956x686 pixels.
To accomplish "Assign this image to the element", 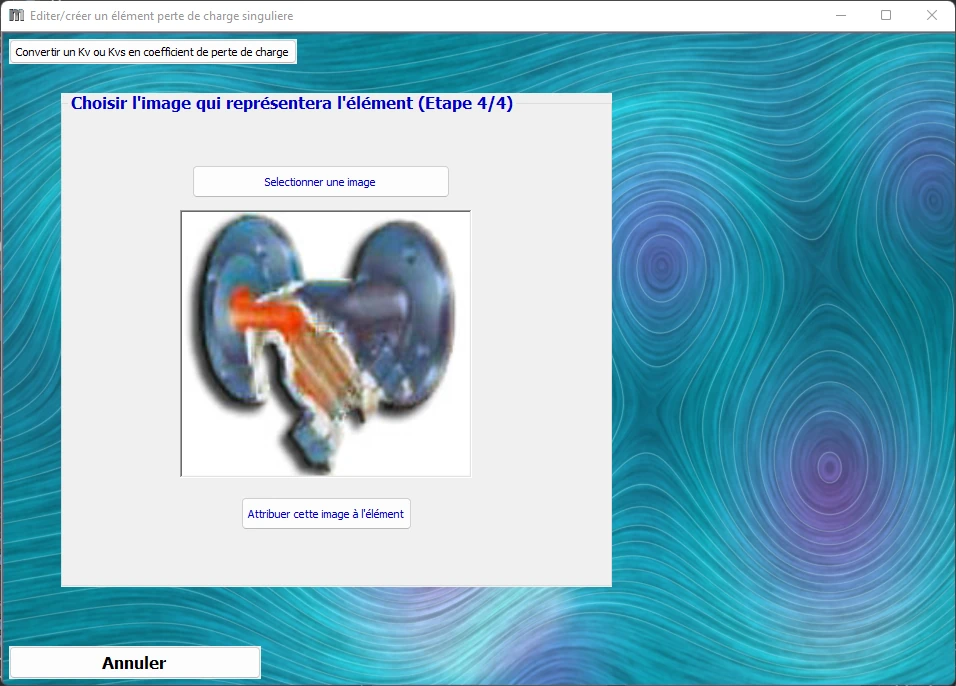I will (326, 514).
